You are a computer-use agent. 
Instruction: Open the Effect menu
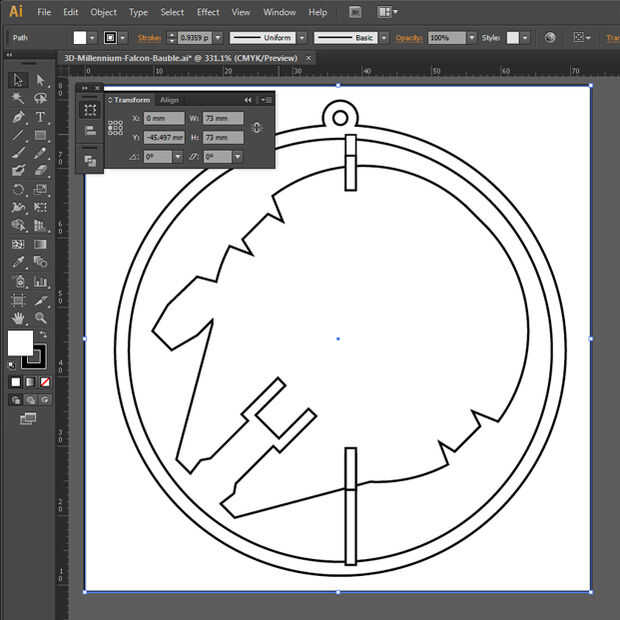[x=208, y=12]
